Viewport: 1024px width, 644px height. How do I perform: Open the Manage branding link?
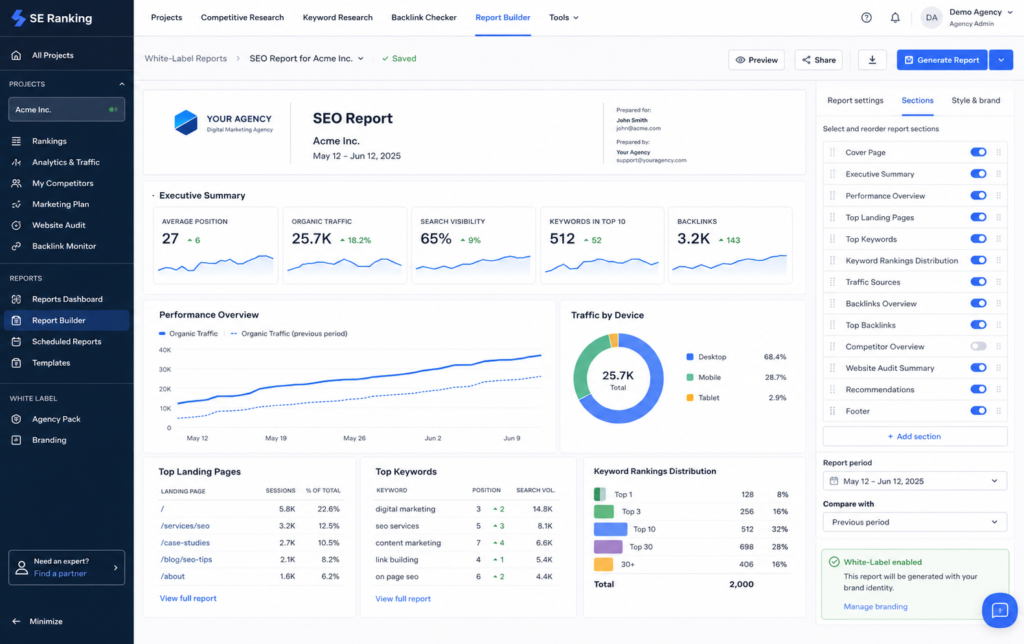tap(875, 607)
